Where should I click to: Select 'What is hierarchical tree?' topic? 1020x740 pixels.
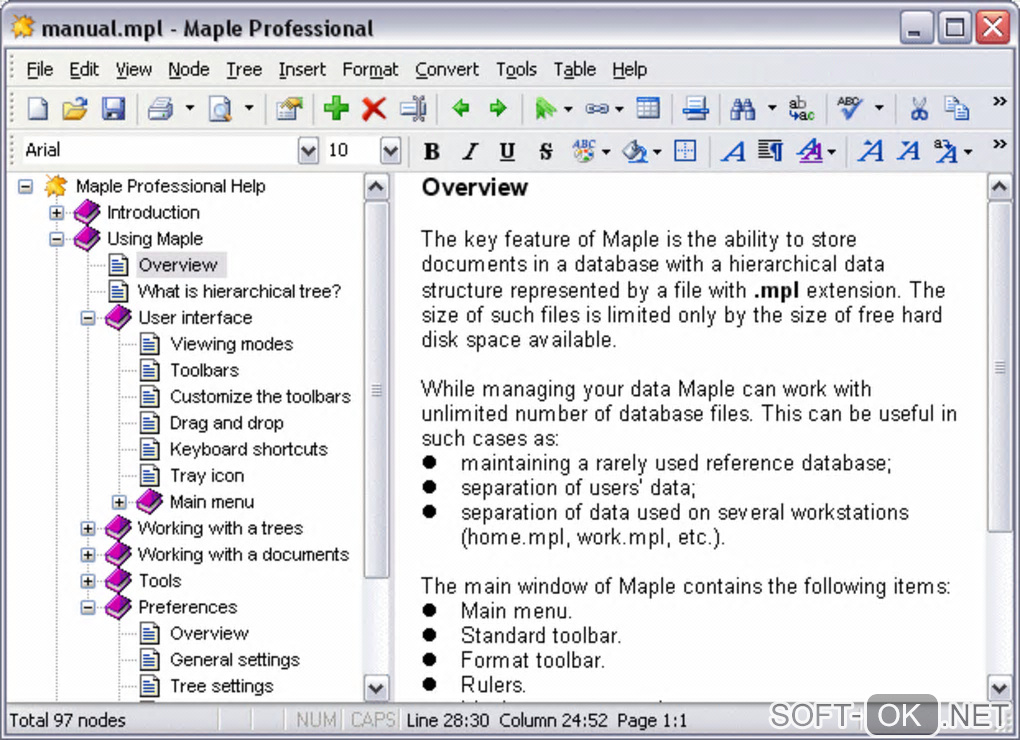(239, 291)
